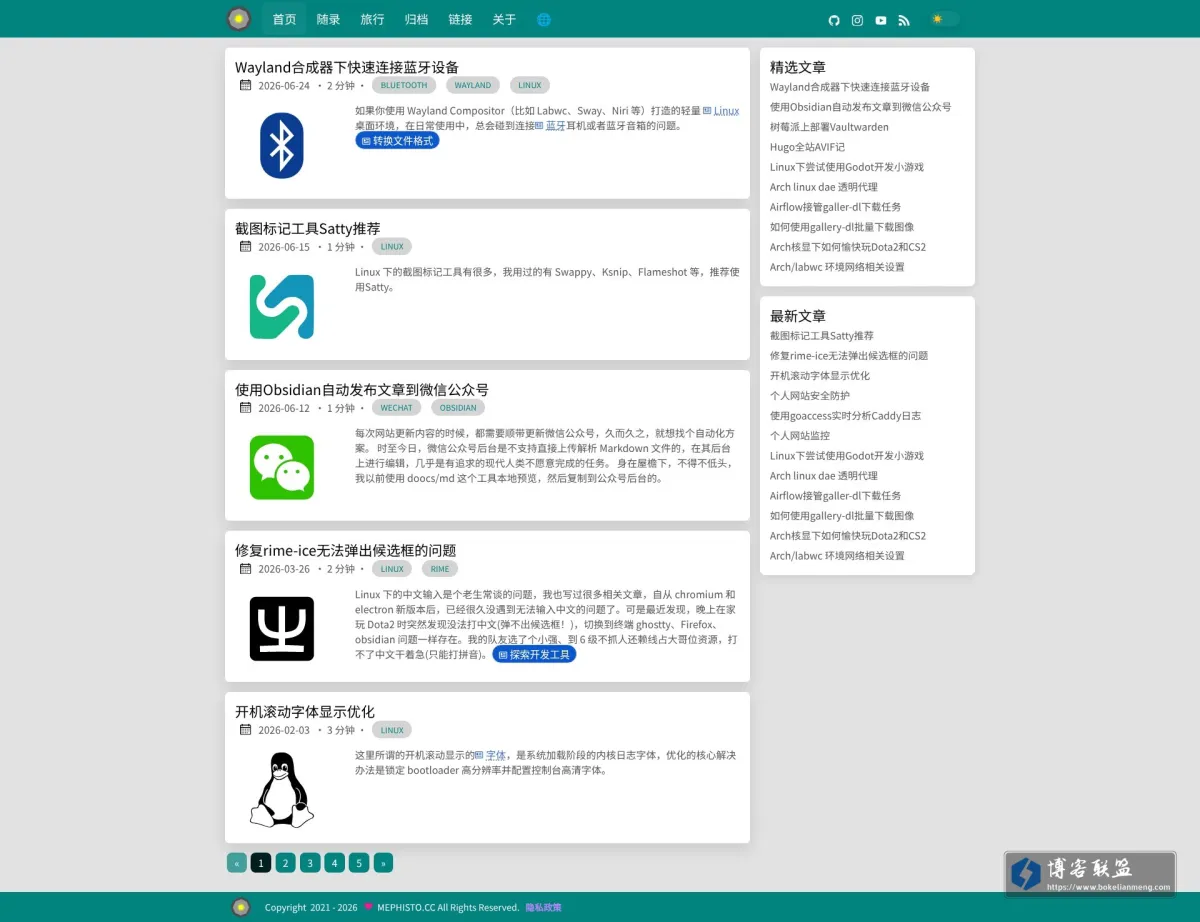
Task: Open the language globe icon
Action: (544, 19)
